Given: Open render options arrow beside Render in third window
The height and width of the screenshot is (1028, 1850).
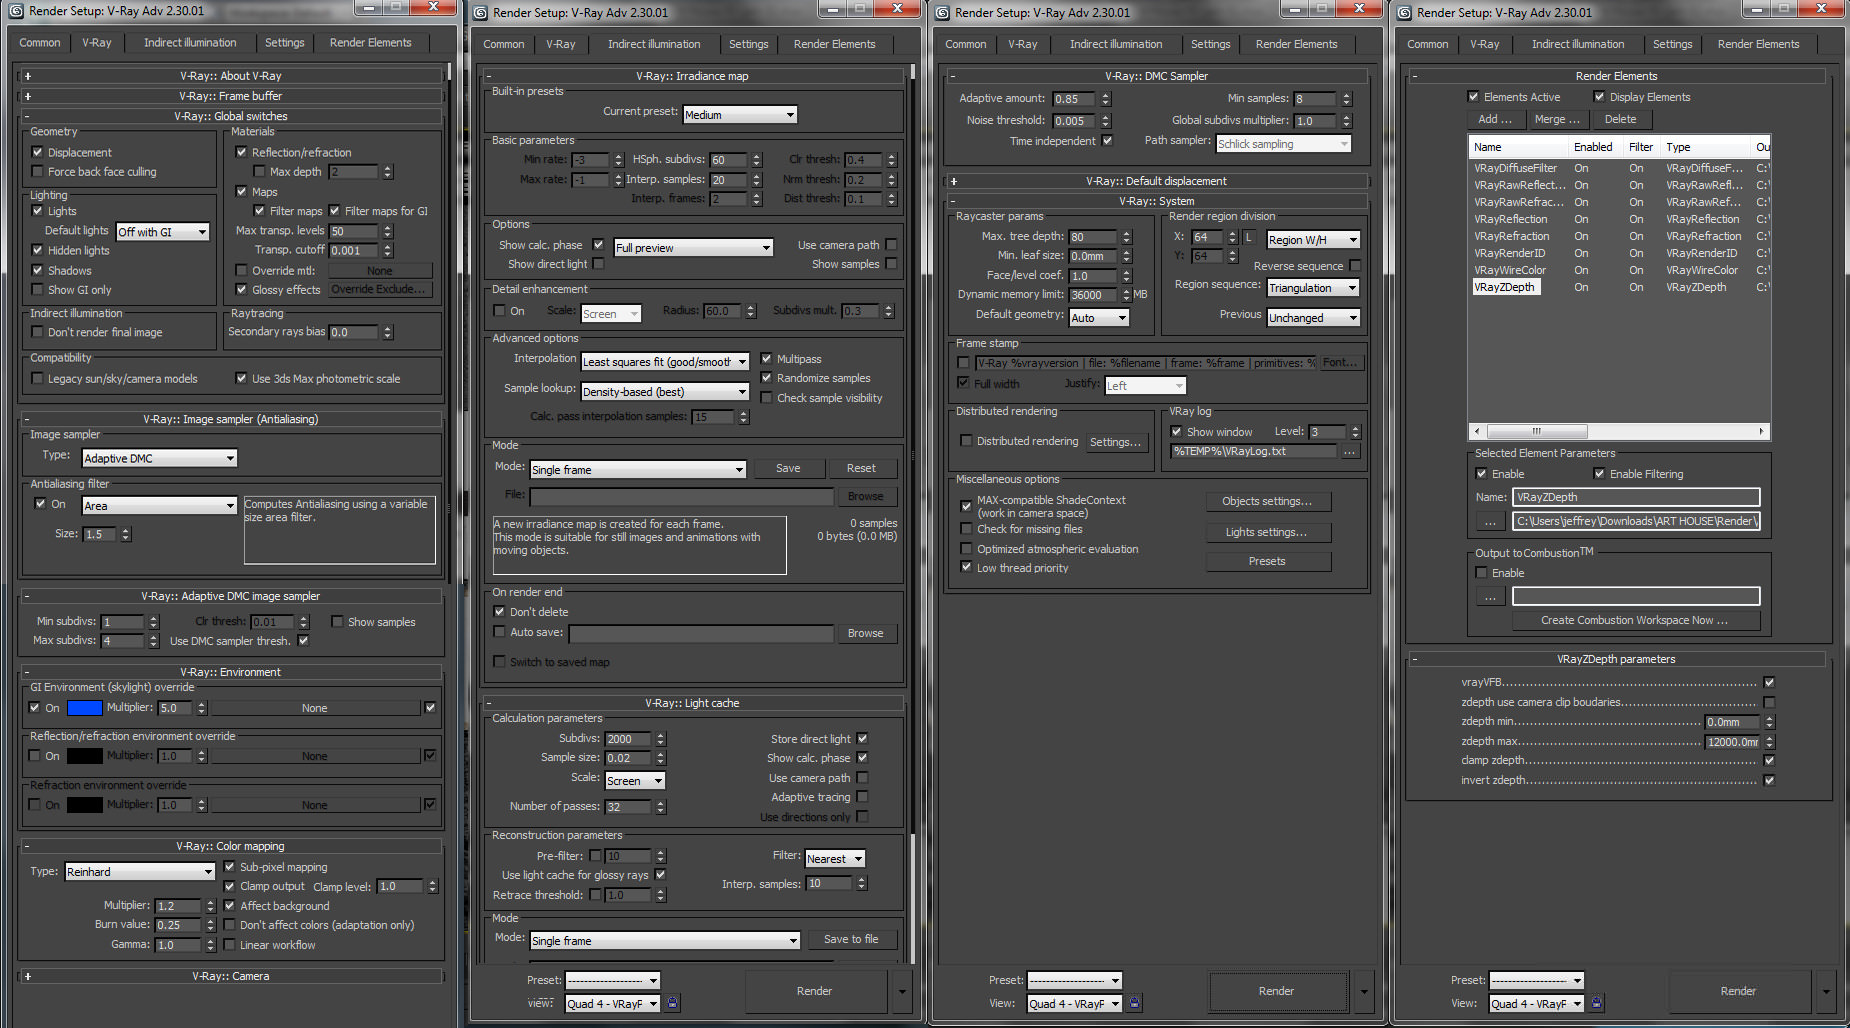Looking at the screenshot, I should tap(1364, 991).
